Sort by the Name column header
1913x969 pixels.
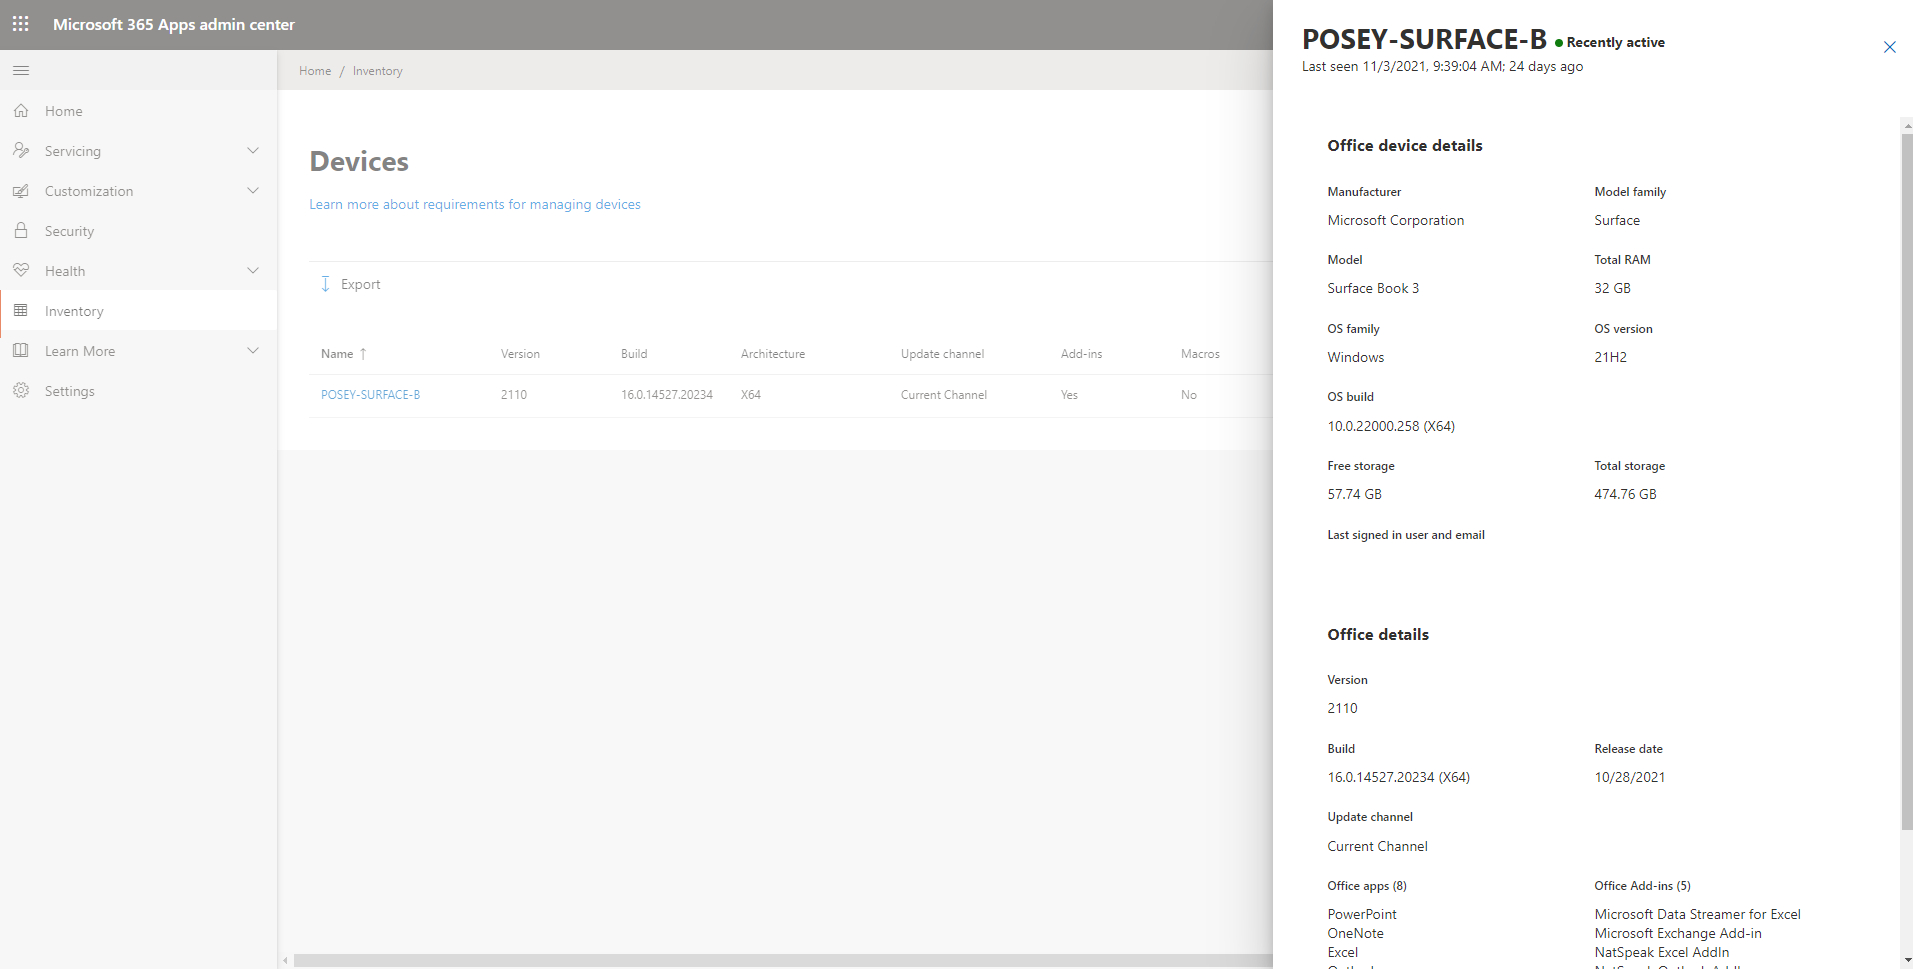pyautogui.click(x=337, y=354)
